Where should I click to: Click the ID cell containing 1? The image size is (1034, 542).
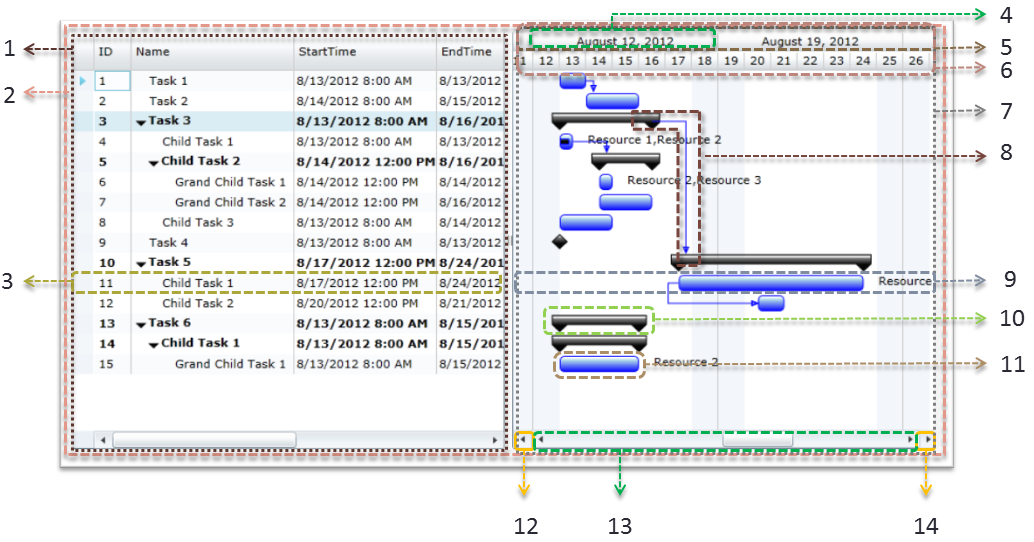(111, 81)
